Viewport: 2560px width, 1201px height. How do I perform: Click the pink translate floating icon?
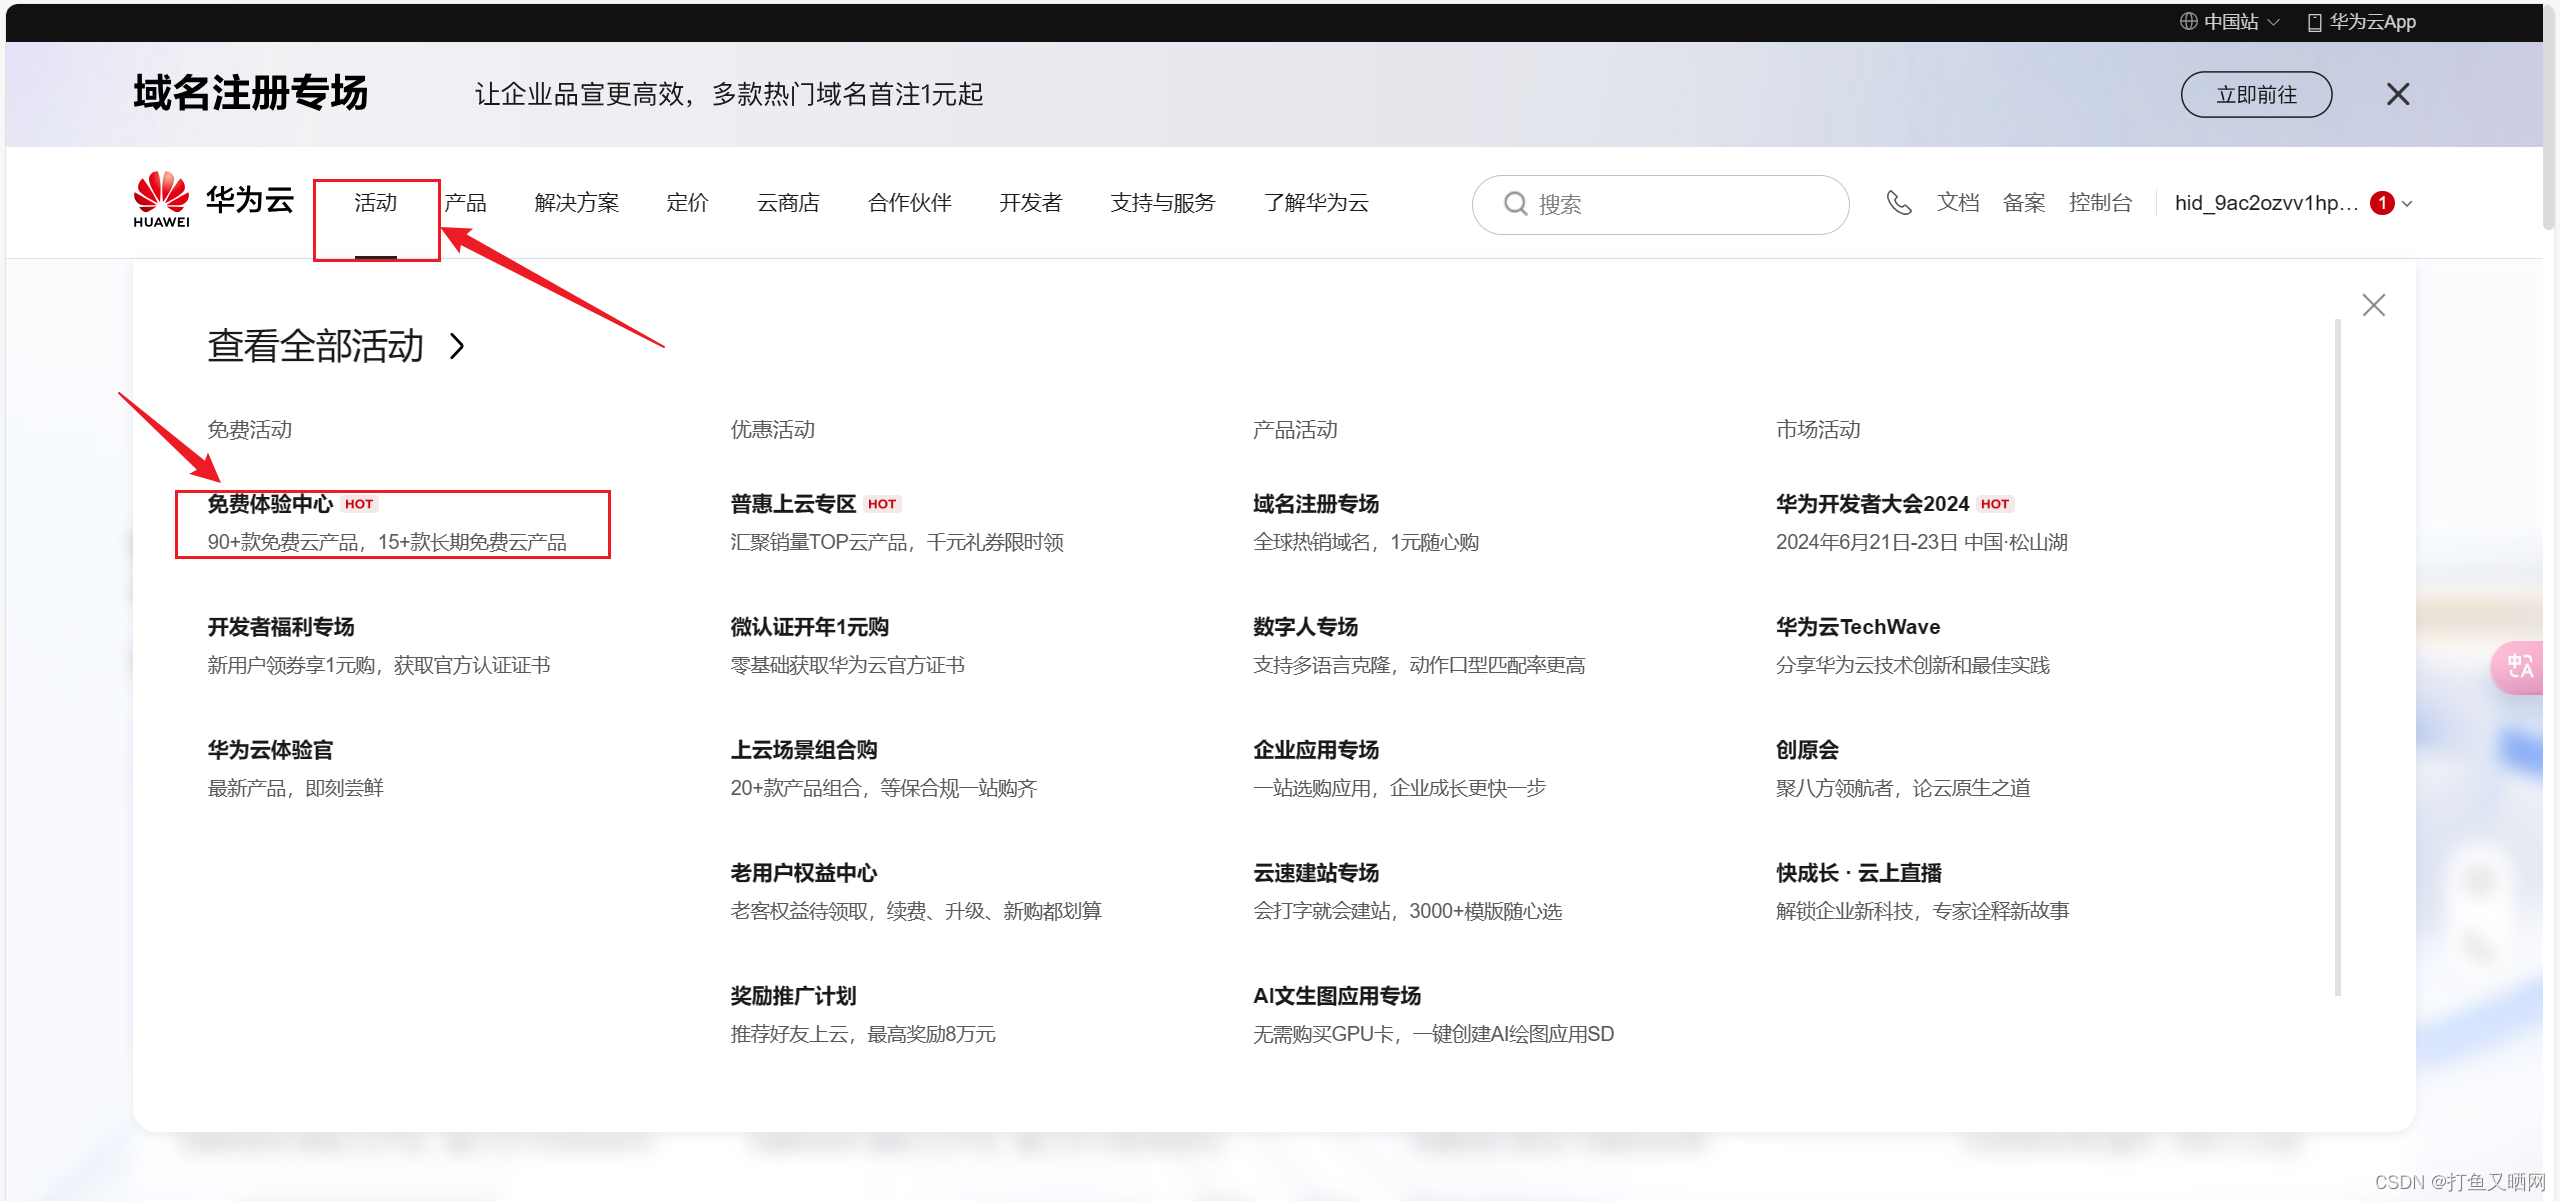click(2518, 667)
